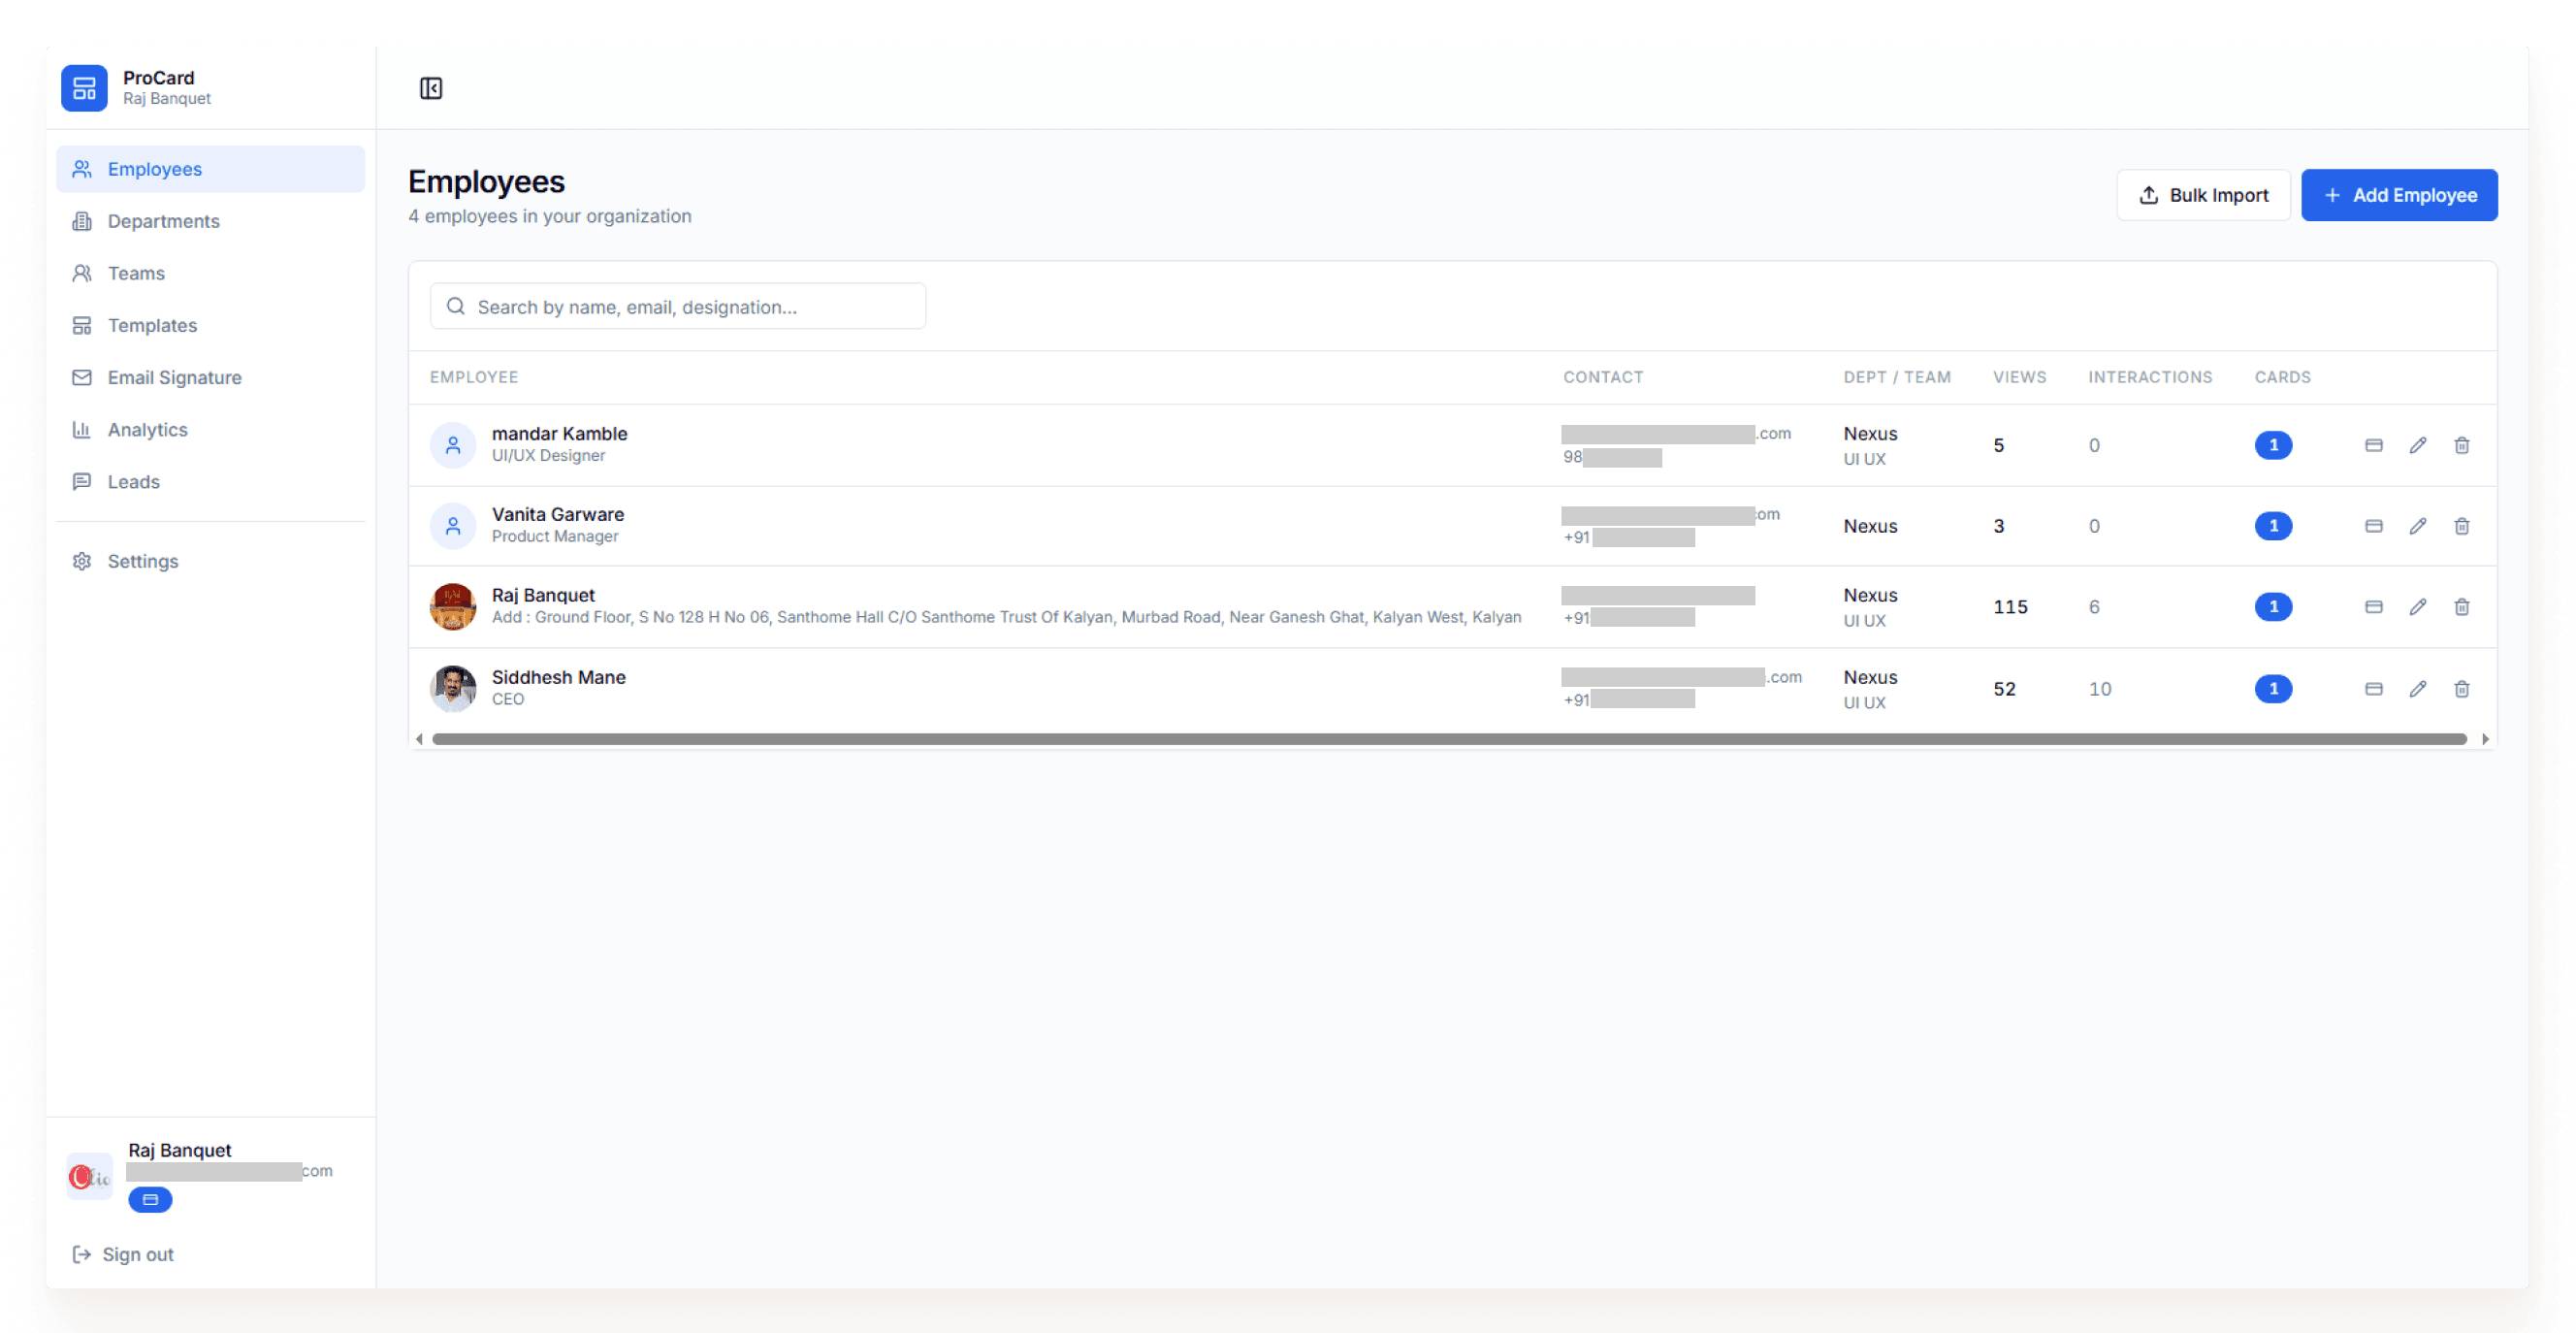The width and height of the screenshot is (2576, 1333).
Task: Delete Raj Banquet row using trash icon
Action: 2461,607
